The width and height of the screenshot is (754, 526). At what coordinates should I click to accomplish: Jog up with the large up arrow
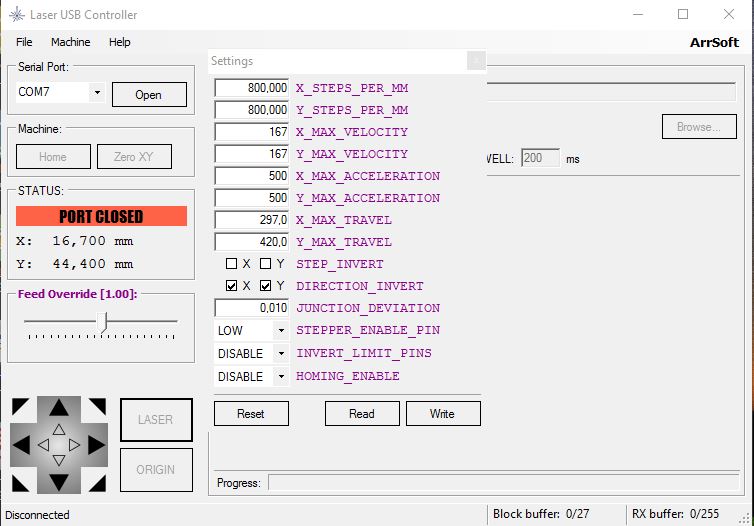[59, 408]
